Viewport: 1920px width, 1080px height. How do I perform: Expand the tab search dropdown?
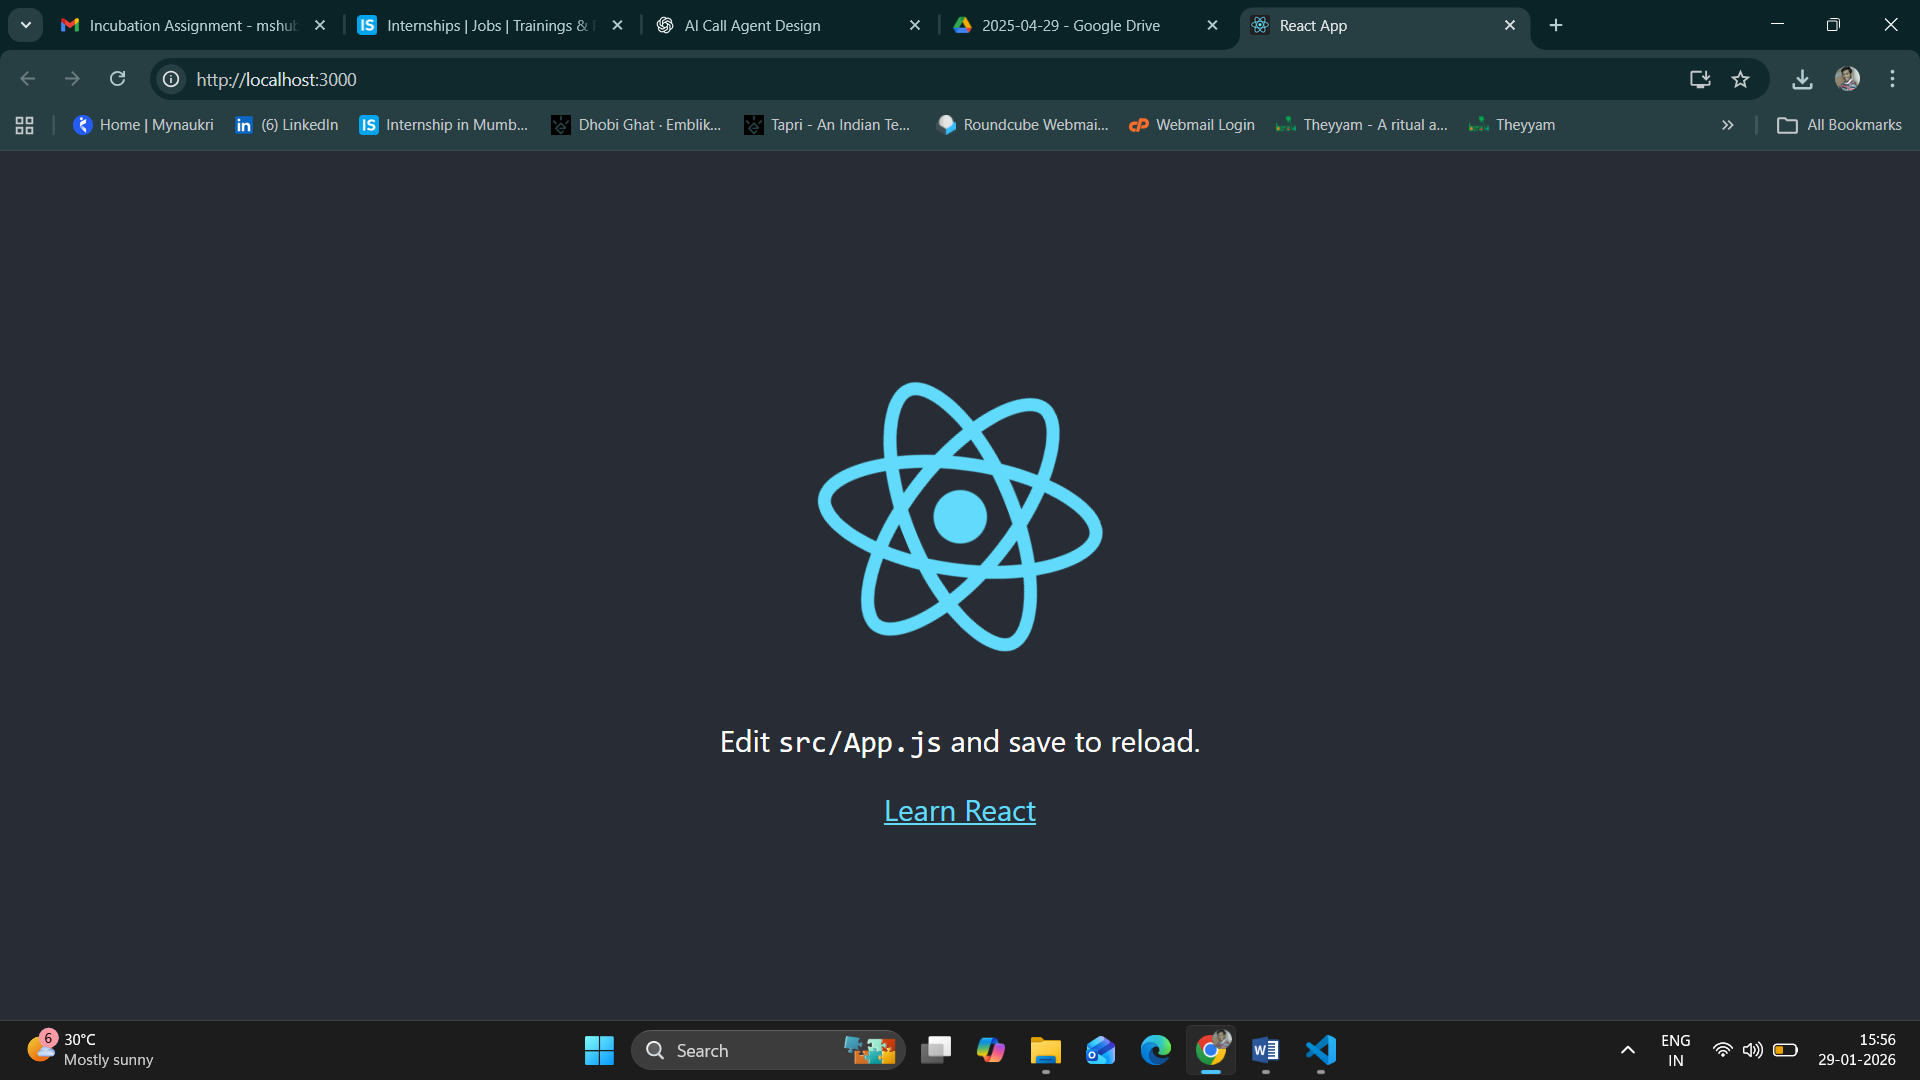pos(26,25)
